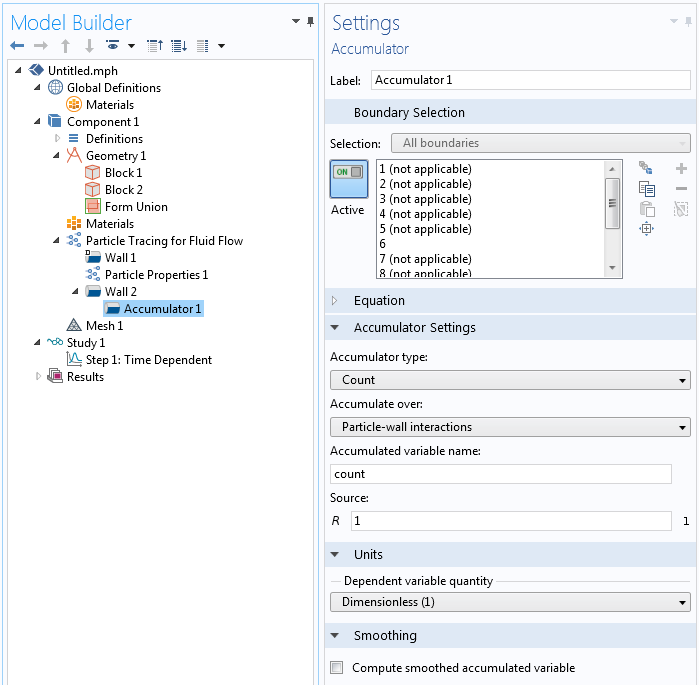Open the Show options dropdown arrow
The image size is (699, 685).
[x=132, y=46]
